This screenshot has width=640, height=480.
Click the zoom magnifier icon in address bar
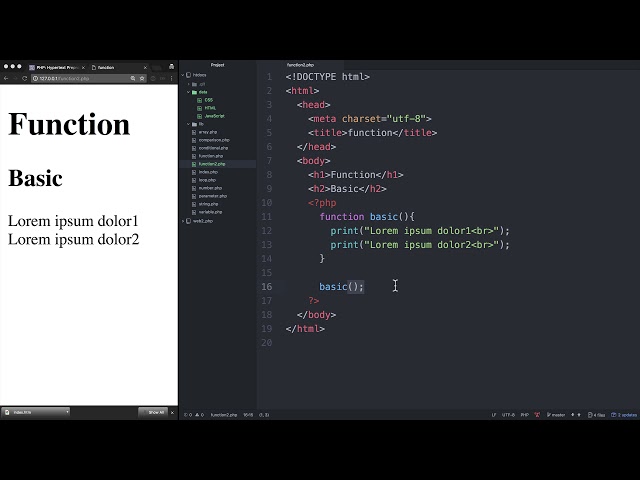[x=133, y=78]
